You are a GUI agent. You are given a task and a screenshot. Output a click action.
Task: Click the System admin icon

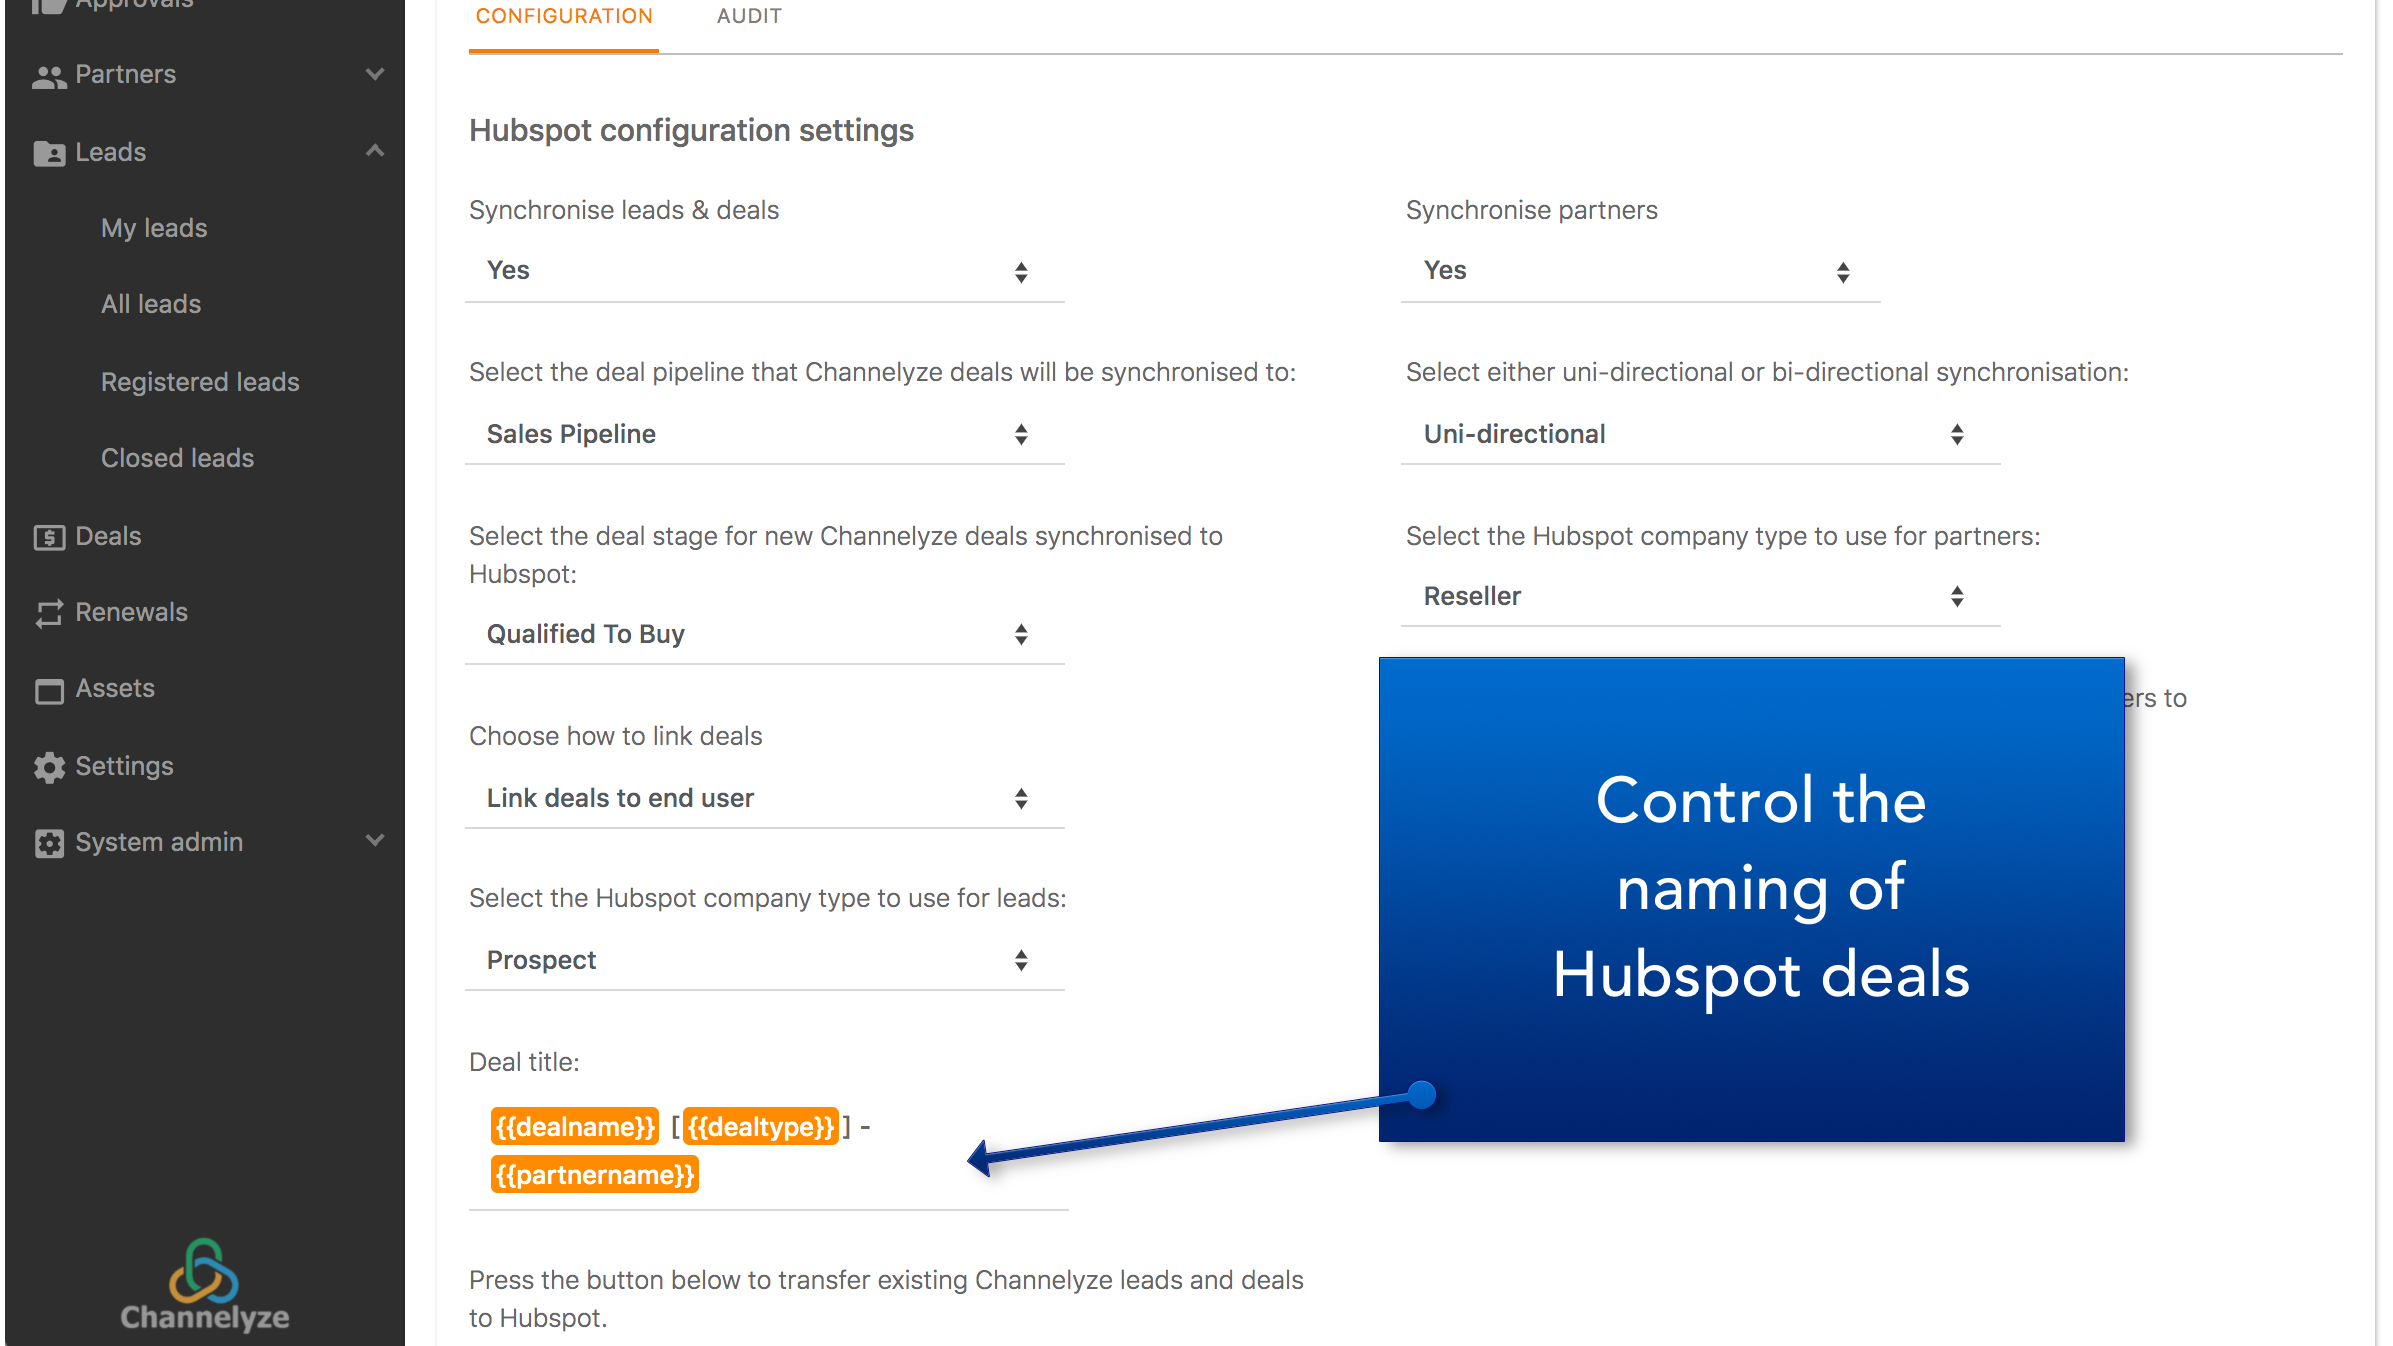49,843
